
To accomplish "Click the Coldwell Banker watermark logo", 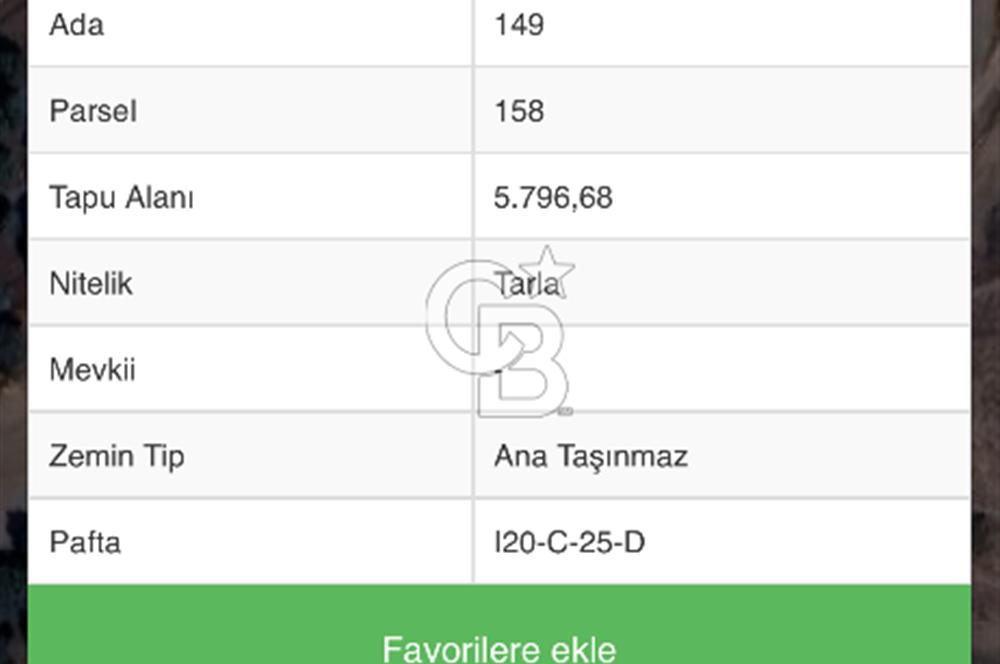I will 501,332.
